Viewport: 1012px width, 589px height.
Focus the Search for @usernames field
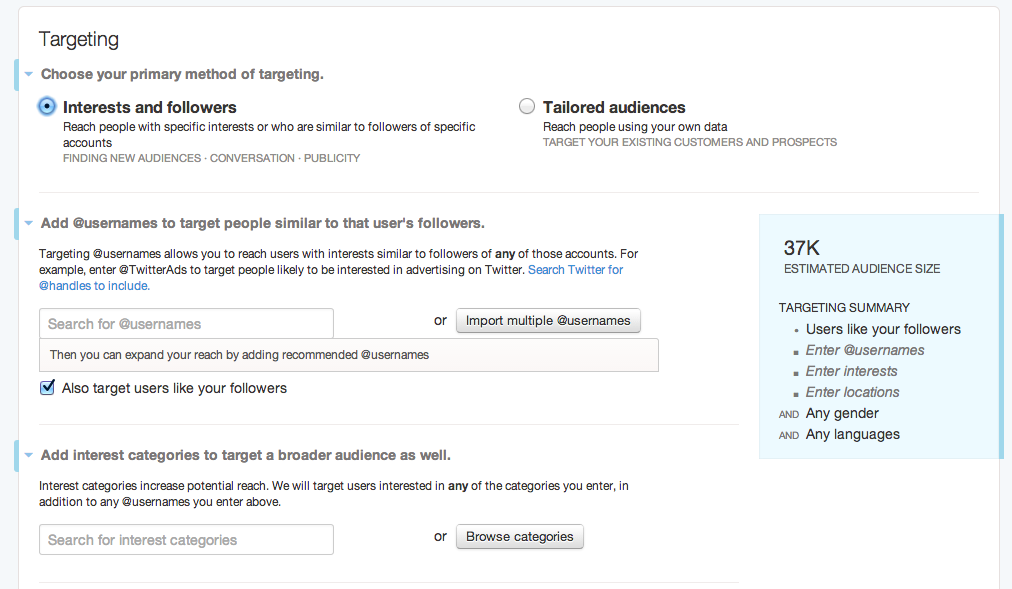186,323
